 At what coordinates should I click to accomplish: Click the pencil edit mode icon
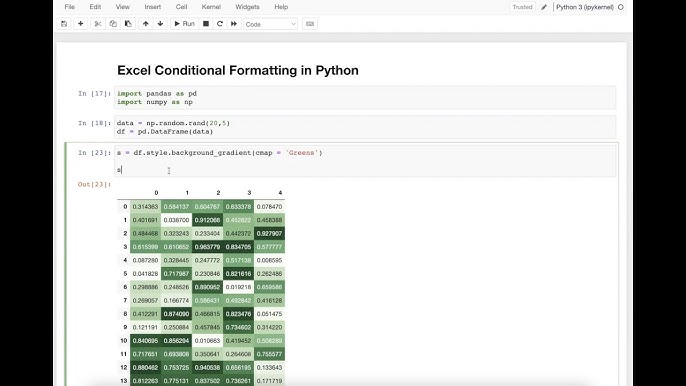click(544, 7)
